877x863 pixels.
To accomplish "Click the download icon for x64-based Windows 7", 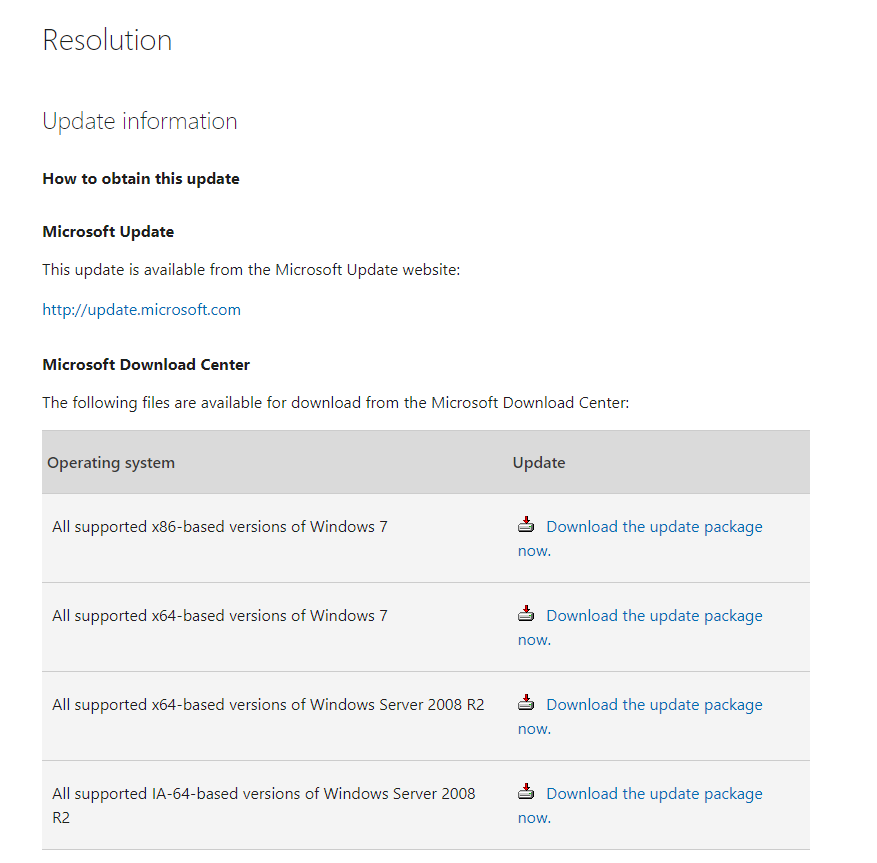I will click(x=526, y=614).
